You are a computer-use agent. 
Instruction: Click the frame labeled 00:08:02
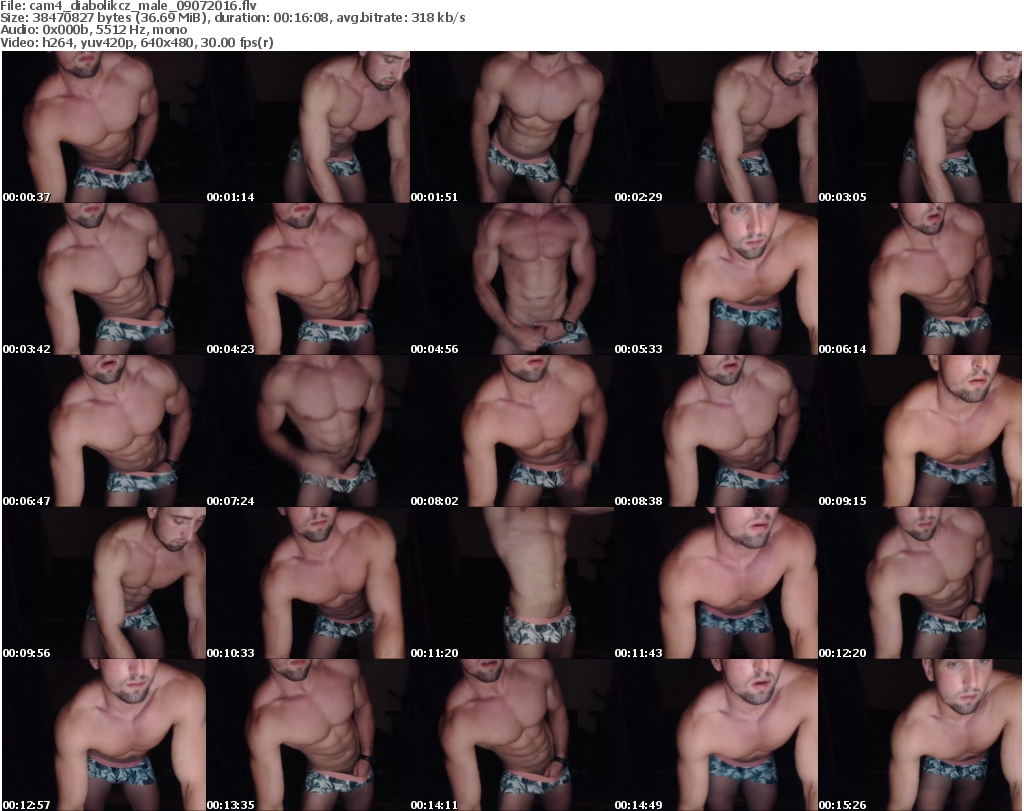point(512,432)
